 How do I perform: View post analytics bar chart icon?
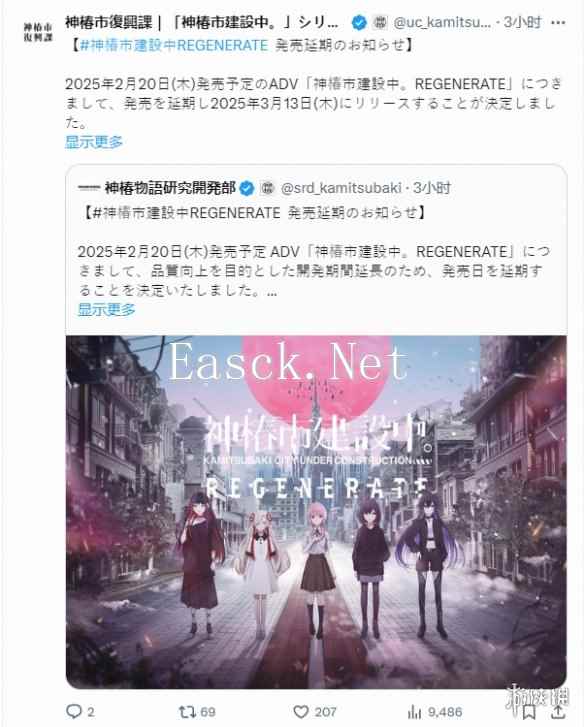click(x=414, y=712)
